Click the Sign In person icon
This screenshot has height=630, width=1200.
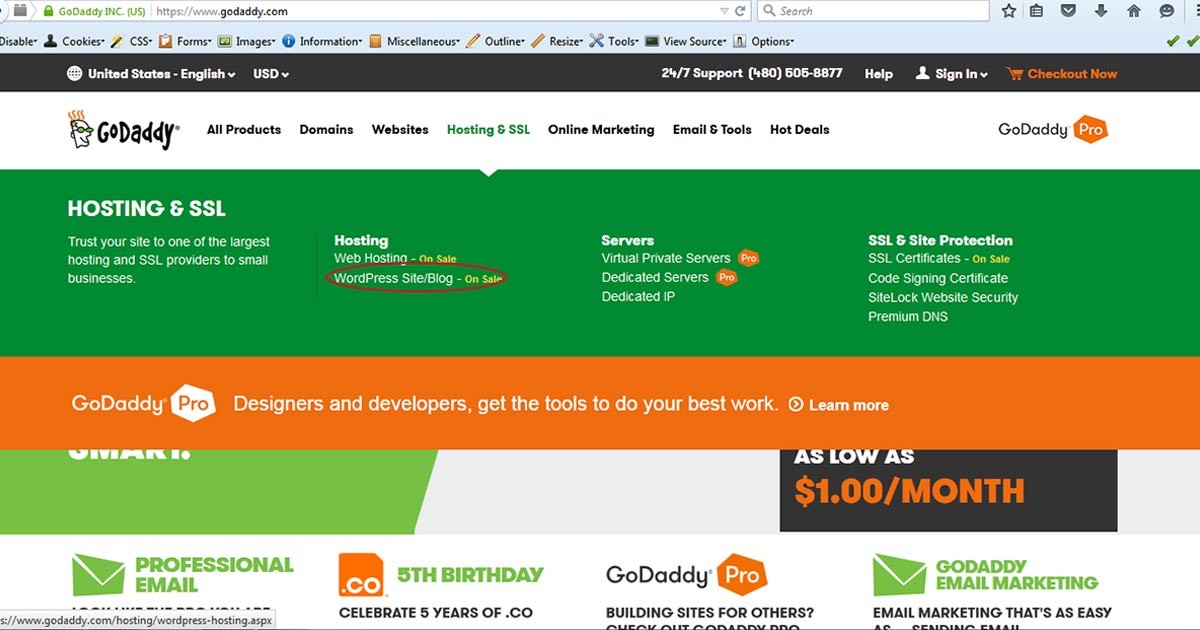tap(923, 74)
